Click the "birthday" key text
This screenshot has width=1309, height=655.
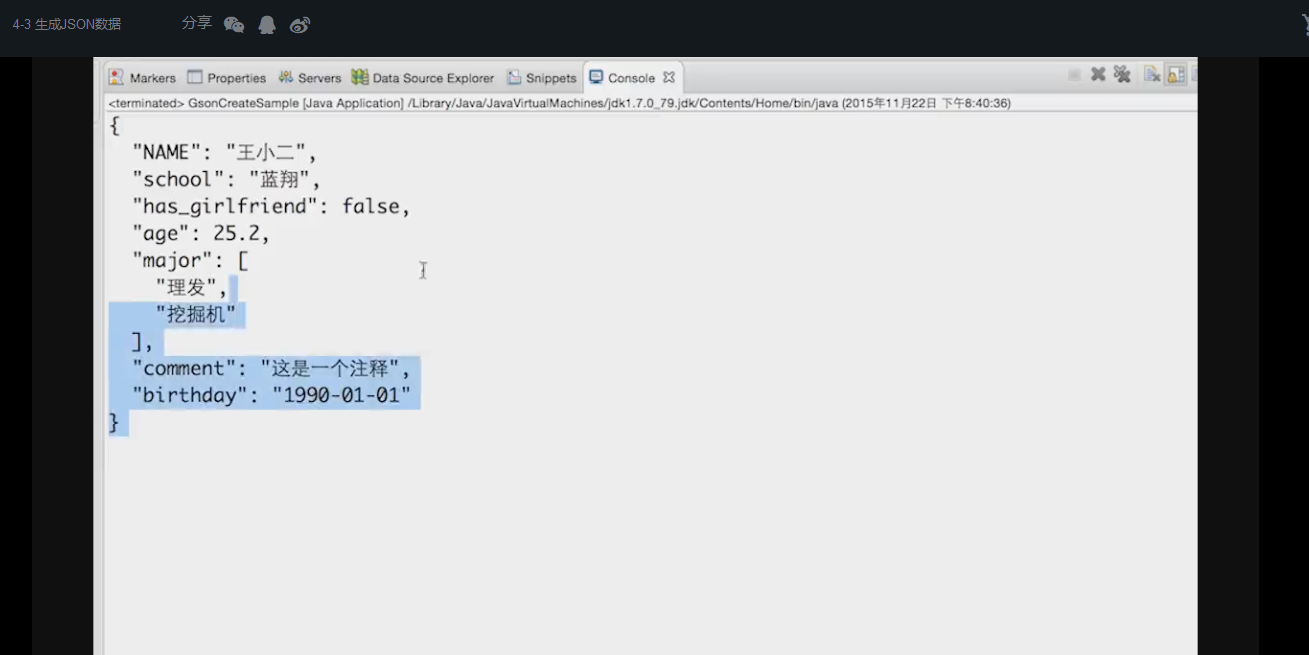tap(190, 396)
